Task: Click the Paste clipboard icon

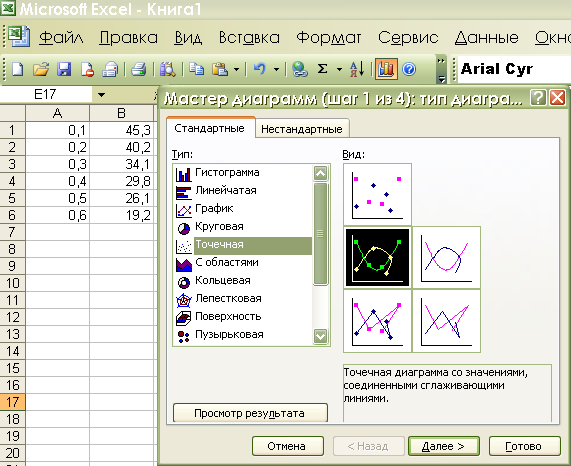Action: 220,69
